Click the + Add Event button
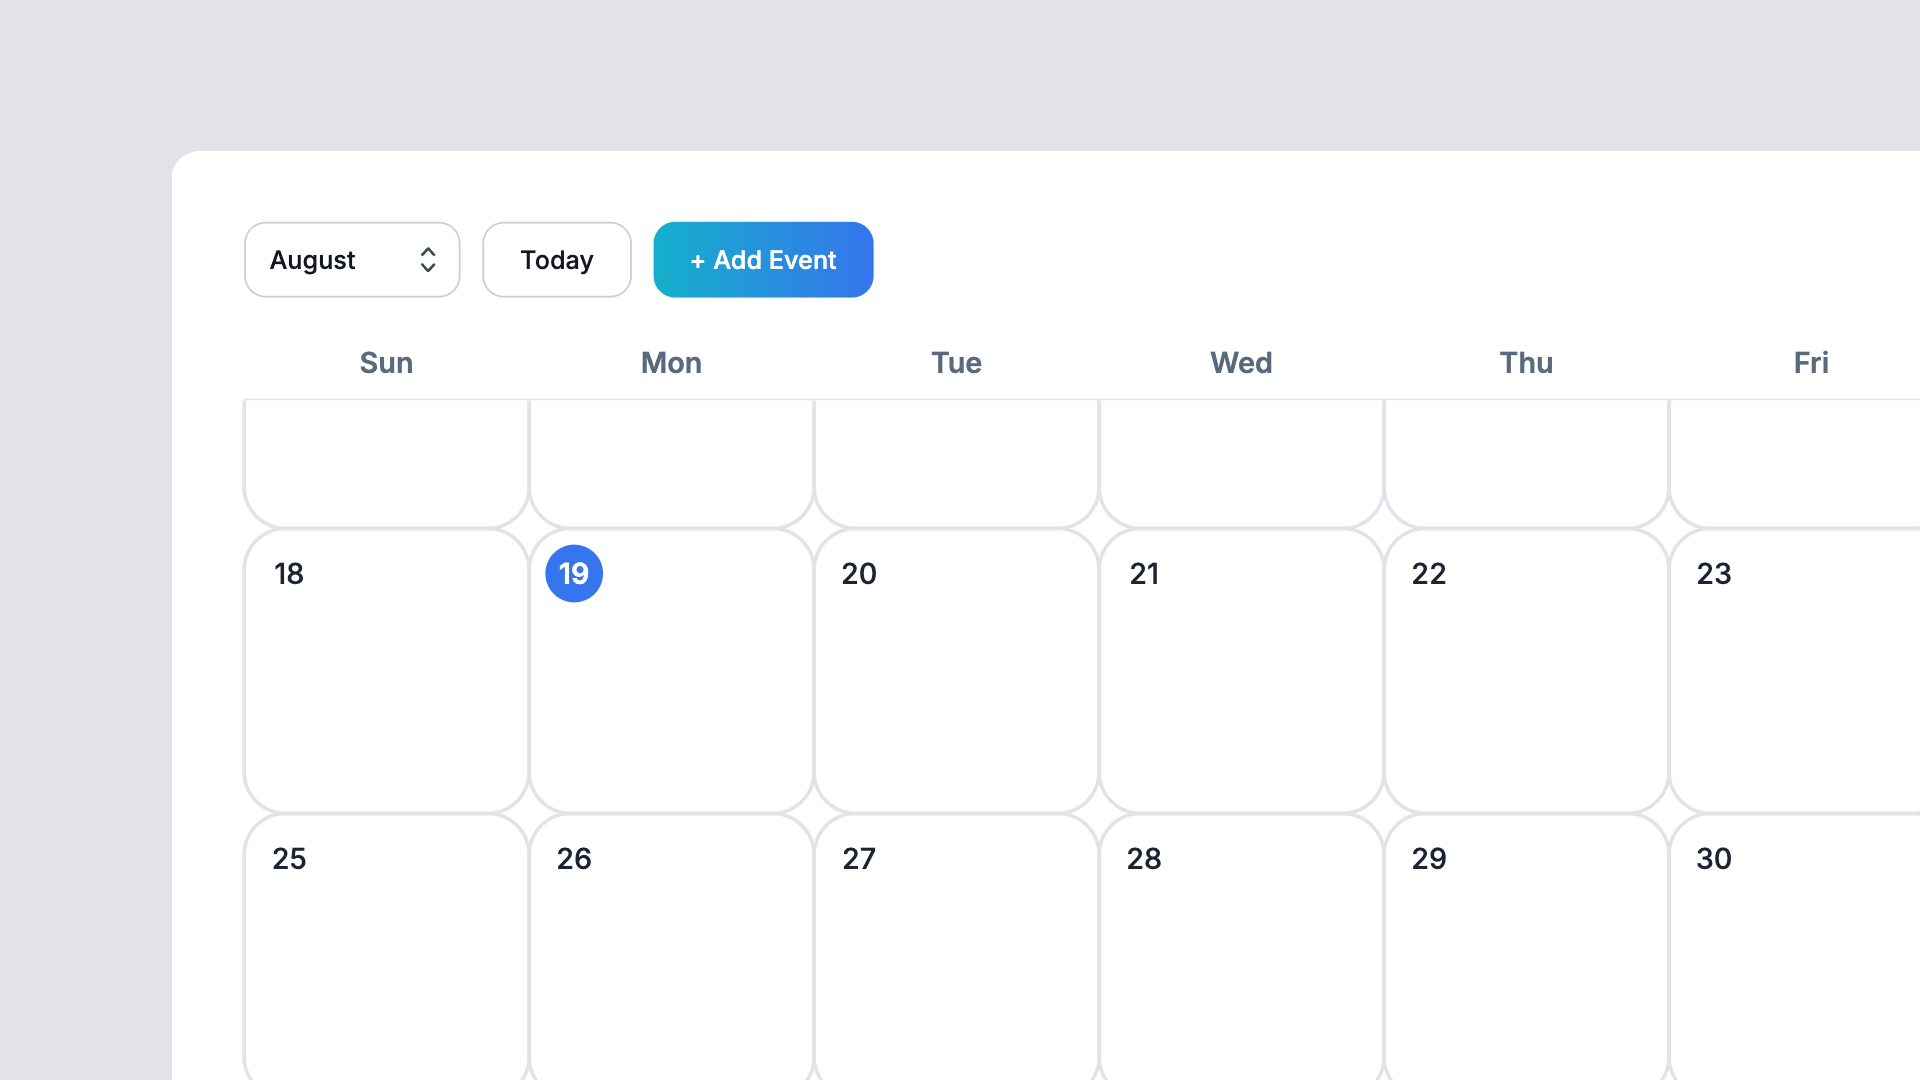The image size is (1920, 1080). pos(763,260)
